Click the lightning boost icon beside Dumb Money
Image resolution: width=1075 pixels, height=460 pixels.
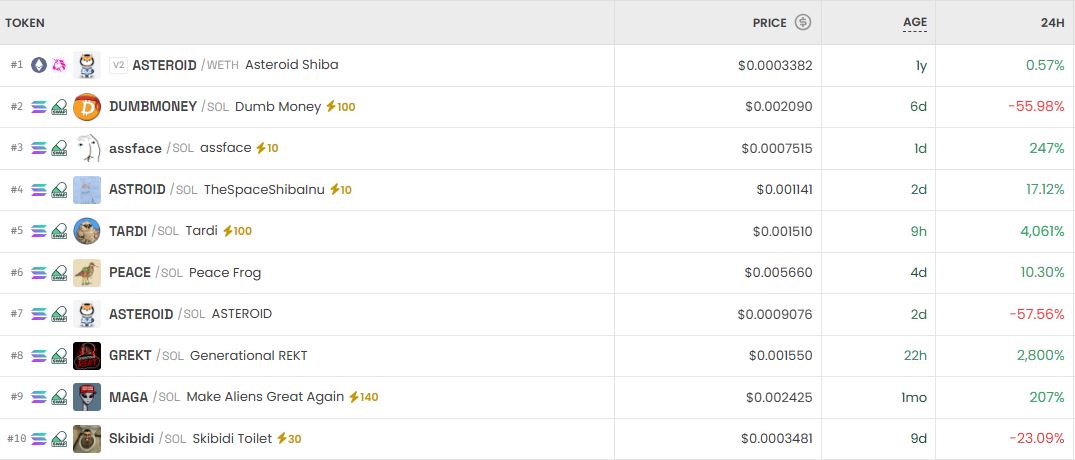pos(331,107)
